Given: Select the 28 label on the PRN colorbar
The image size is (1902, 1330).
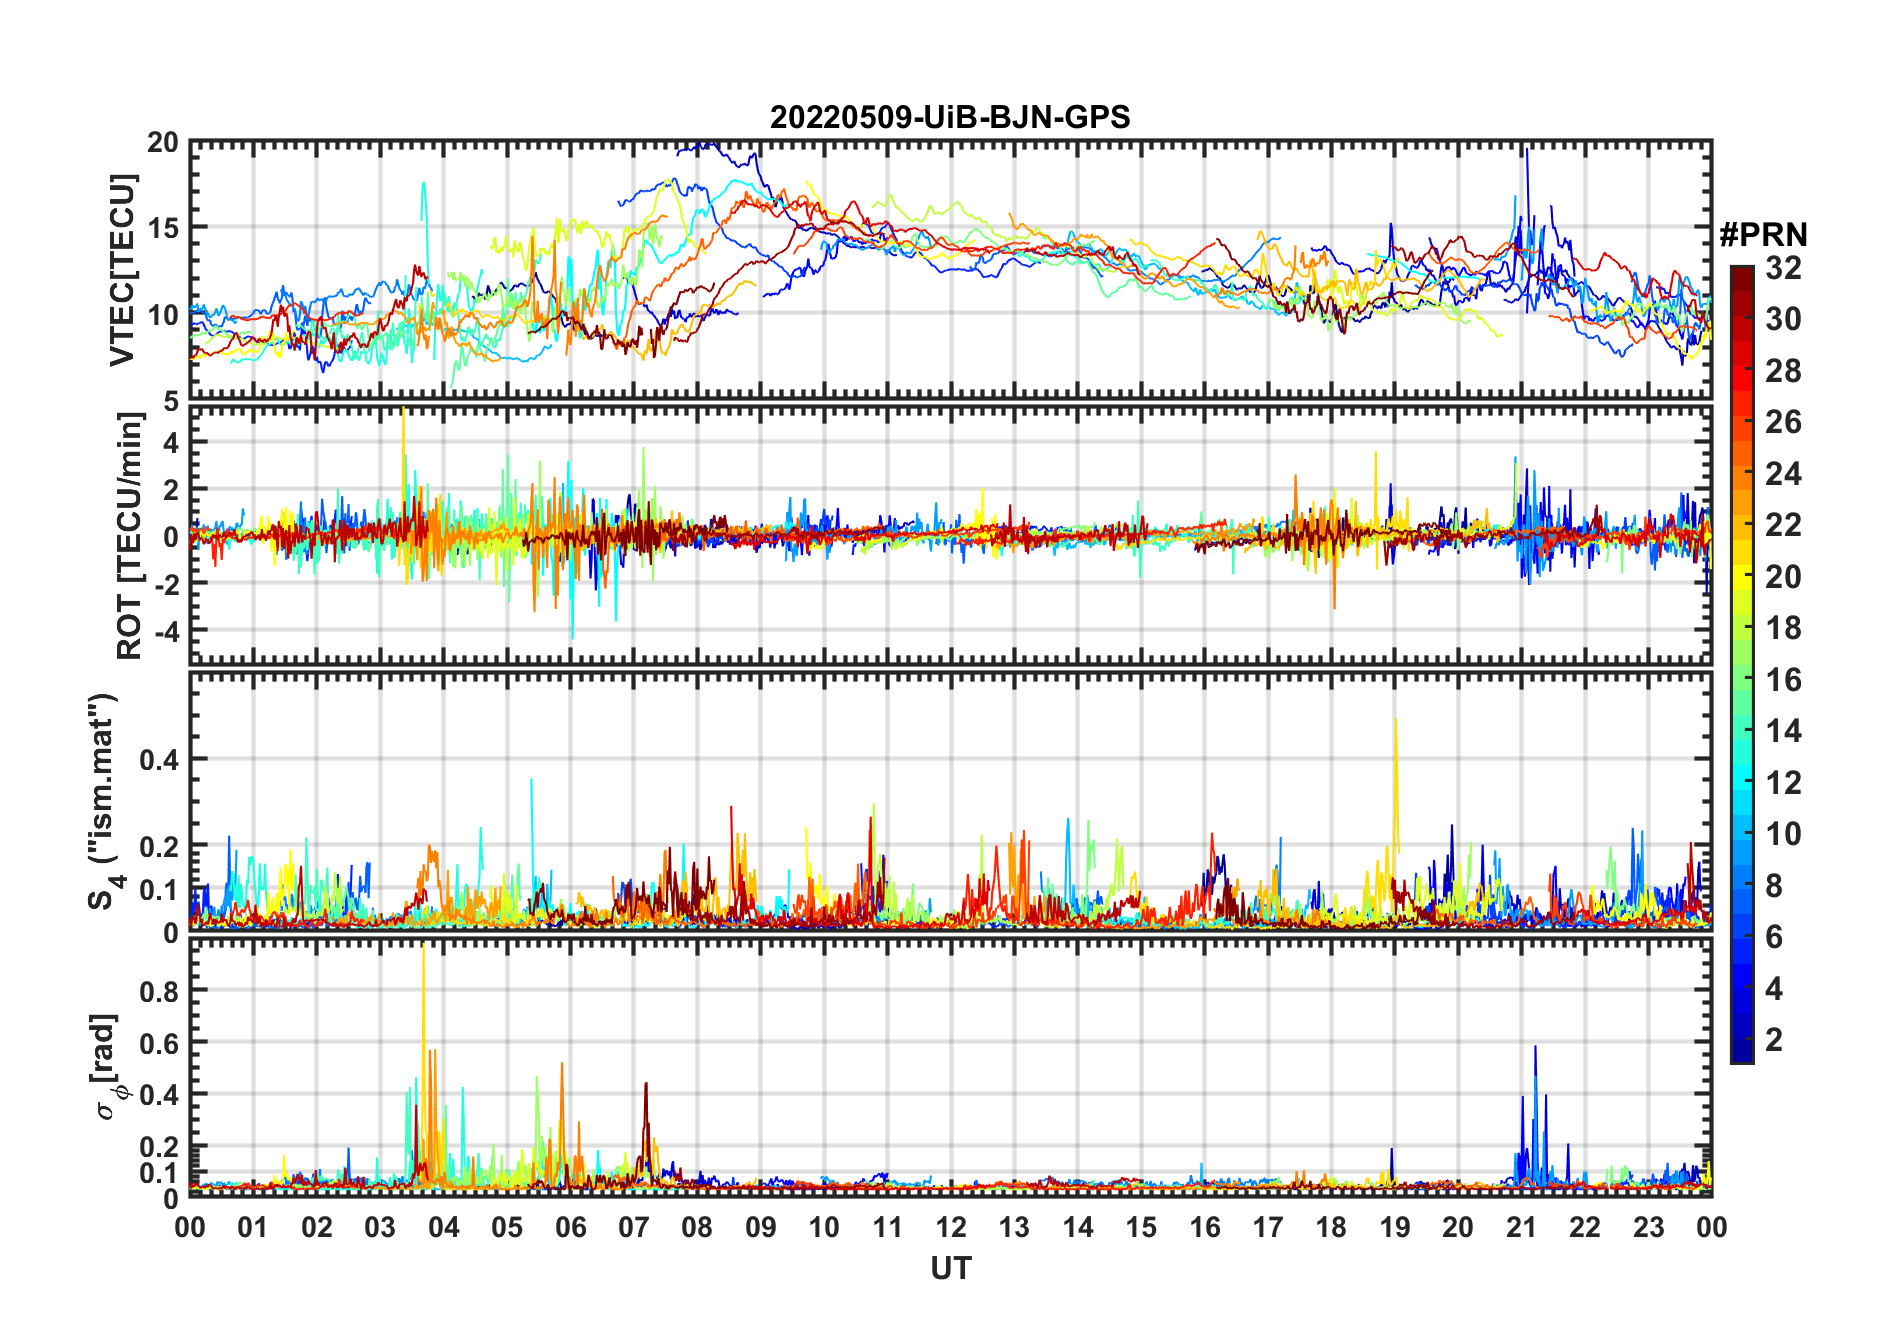Looking at the screenshot, I should (1783, 371).
